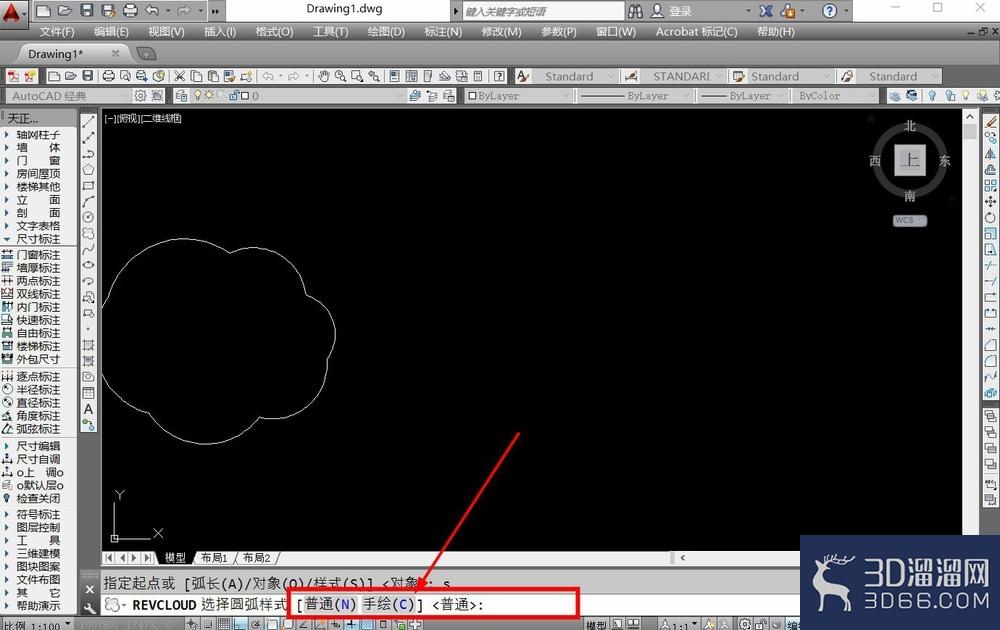Click the Move tool in the Modify toolbar
This screenshot has width=1000, height=630.
[x=990, y=201]
